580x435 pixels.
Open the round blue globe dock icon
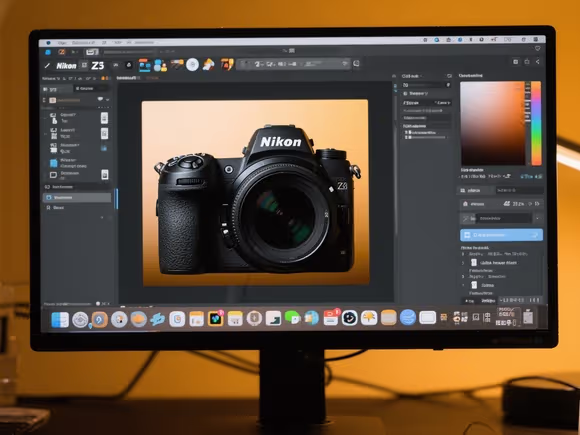408,317
